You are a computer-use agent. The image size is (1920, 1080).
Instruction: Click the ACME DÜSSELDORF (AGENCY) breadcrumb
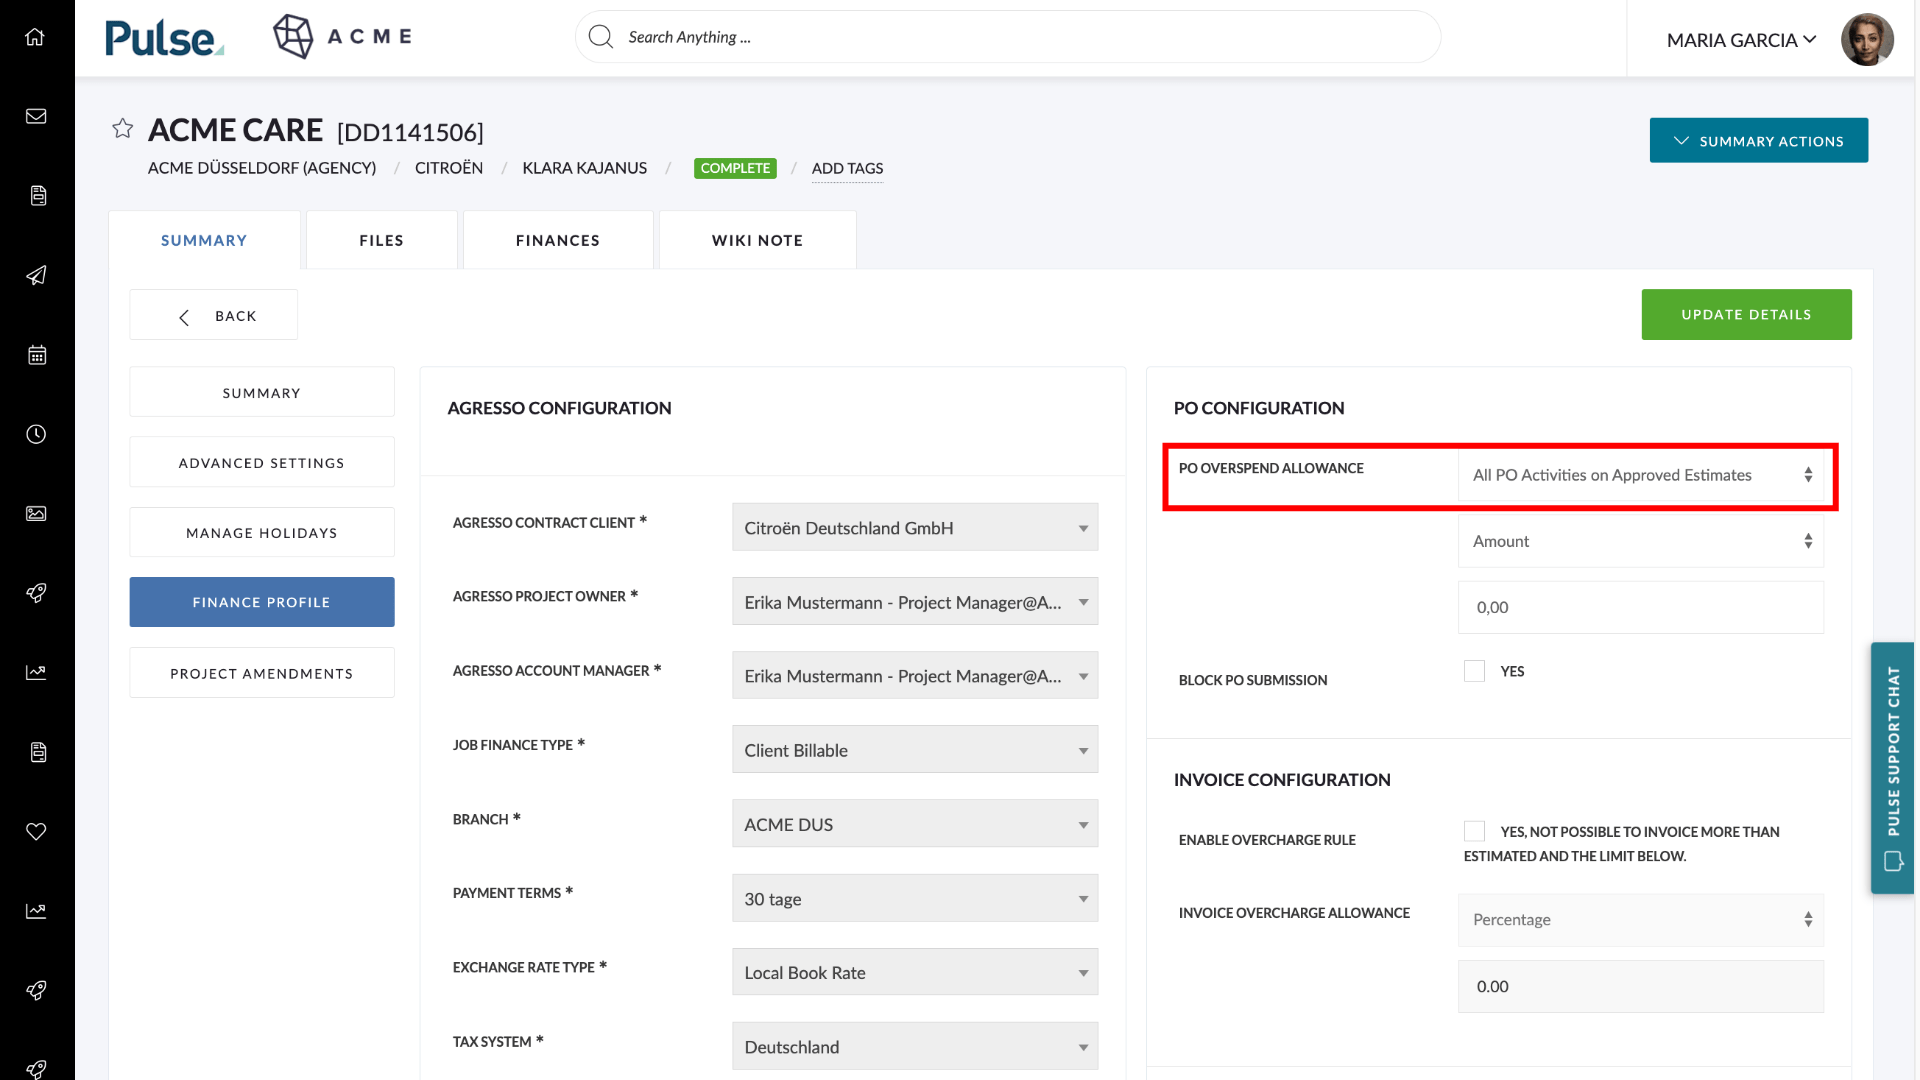coord(262,168)
